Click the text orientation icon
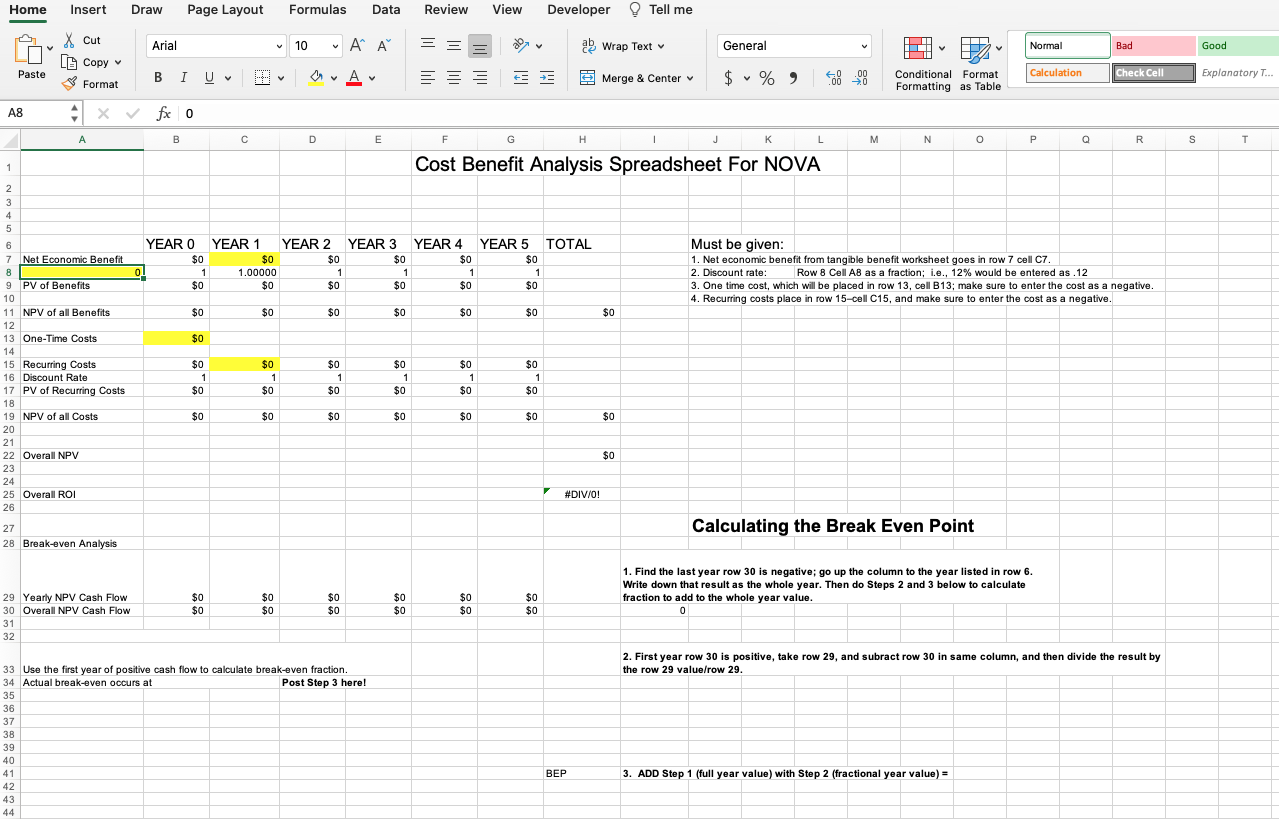Viewport: 1279px width, 819px height. click(x=520, y=46)
